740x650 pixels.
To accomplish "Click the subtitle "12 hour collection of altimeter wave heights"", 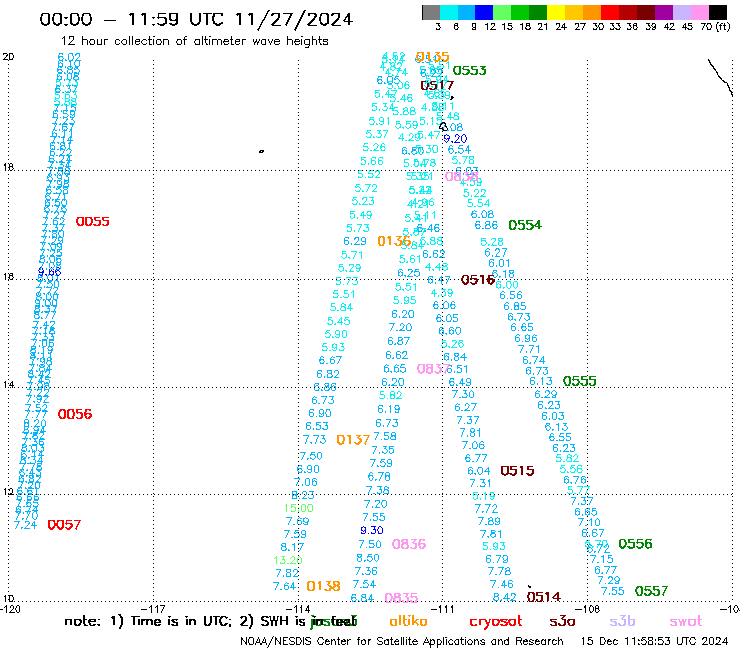I will [194, 41].
